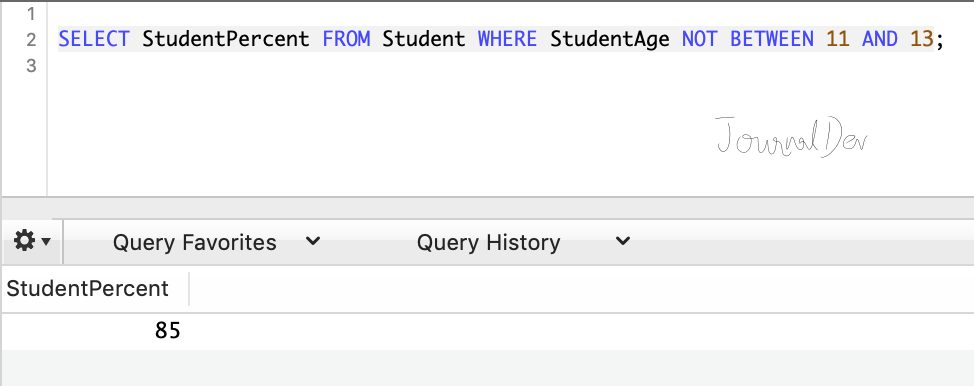974x386 pixels.
Task: Click the Query History chevron
Action: tap(622, 241)
